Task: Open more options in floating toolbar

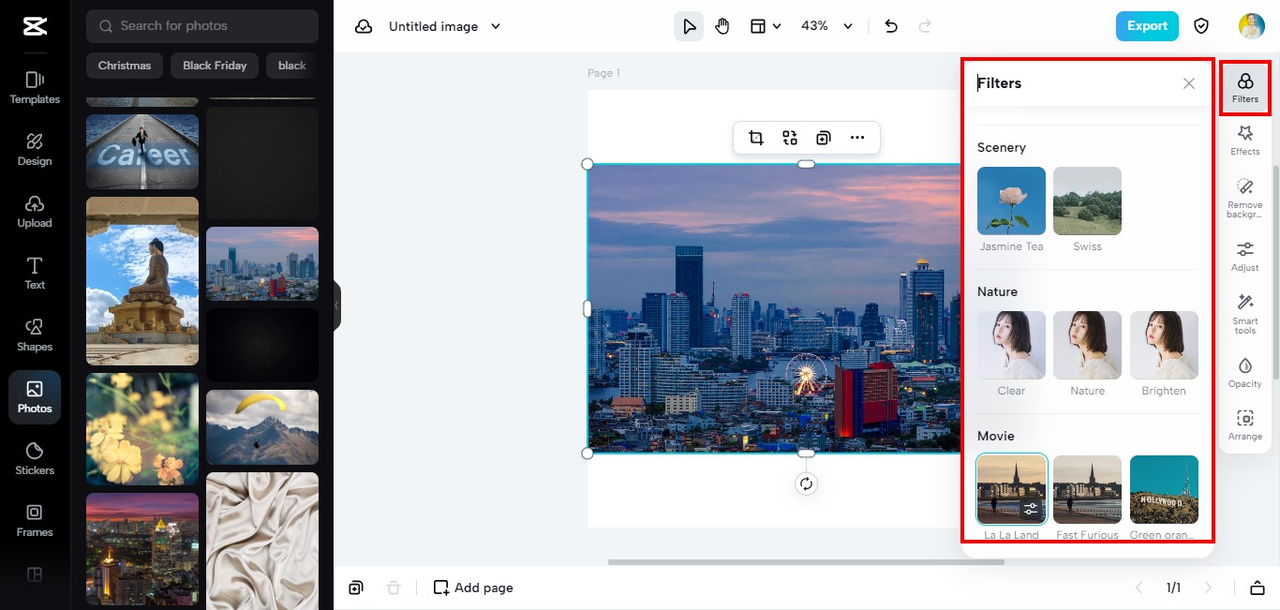Action: click(857, 138)
